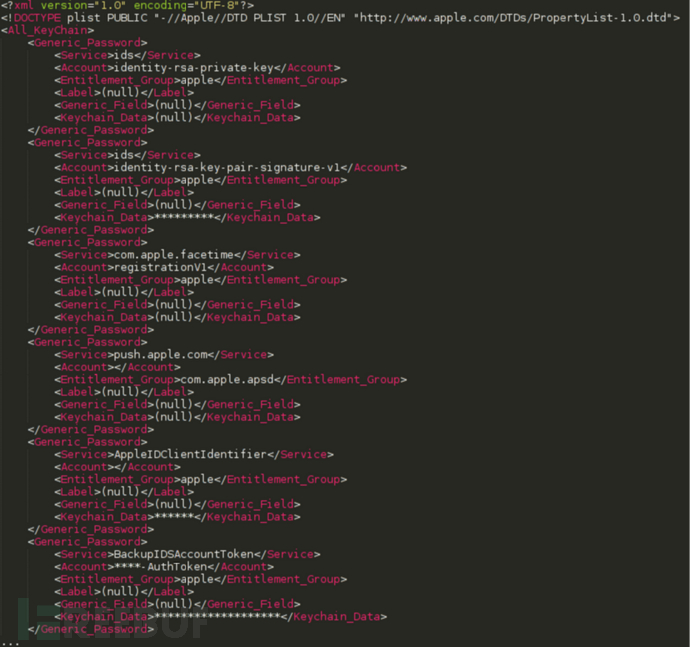
Task: Select the identity-rsa-key-pair-signature-v1 account value
Action: click(x=227, y=168)
